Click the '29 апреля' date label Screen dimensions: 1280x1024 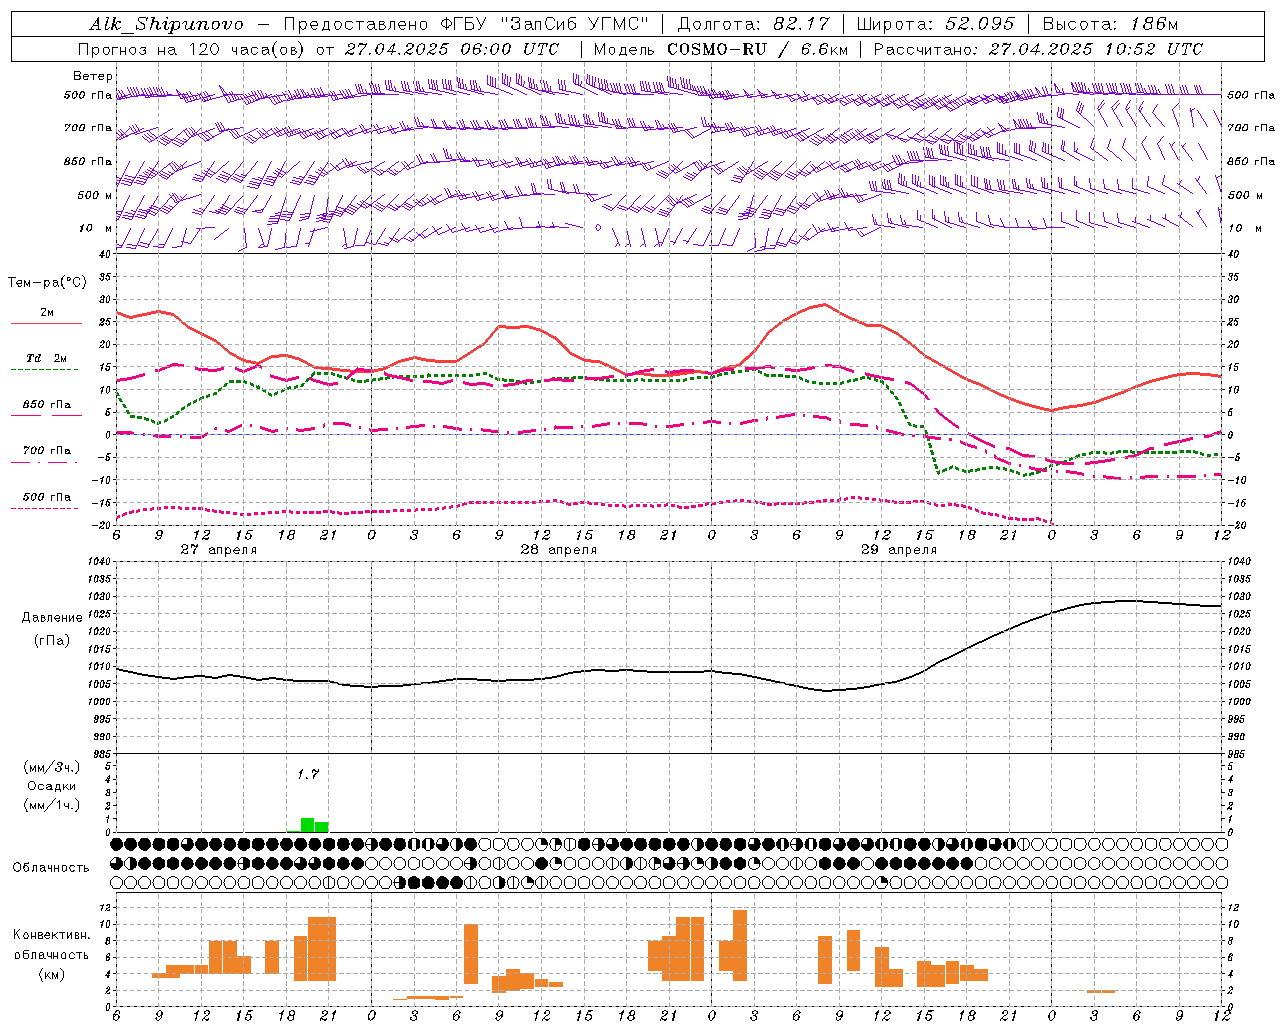tap(899, 550)
